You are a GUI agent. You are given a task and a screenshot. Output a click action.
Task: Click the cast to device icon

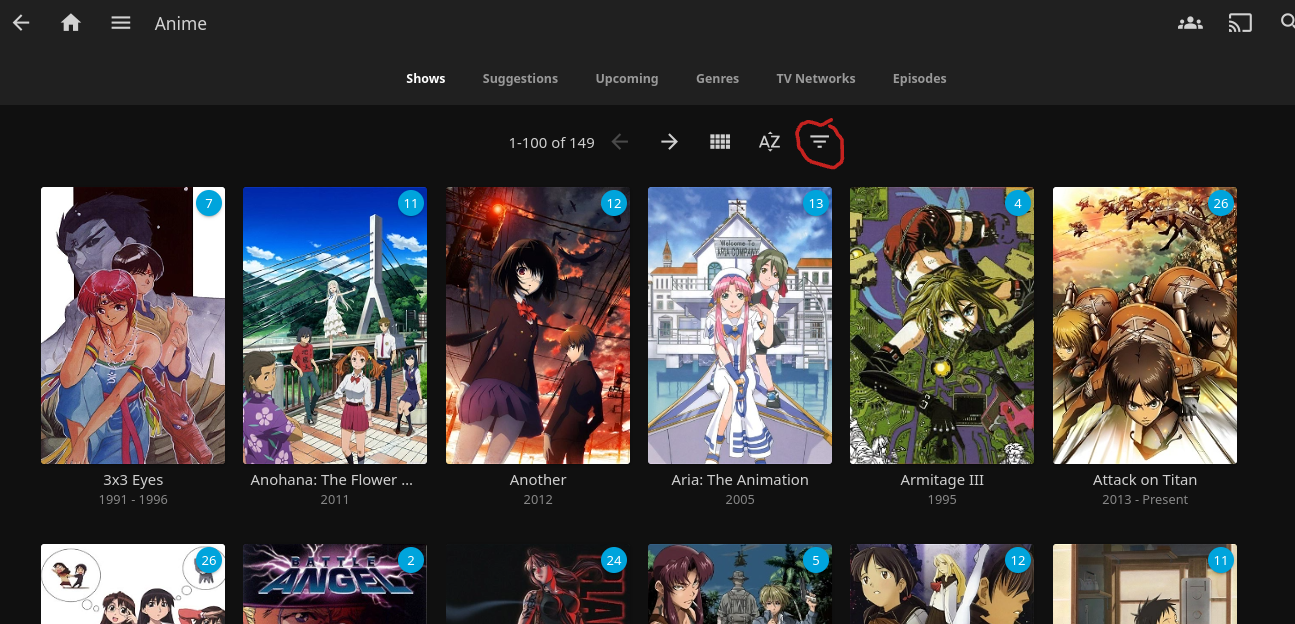[x=1240, y=23]
